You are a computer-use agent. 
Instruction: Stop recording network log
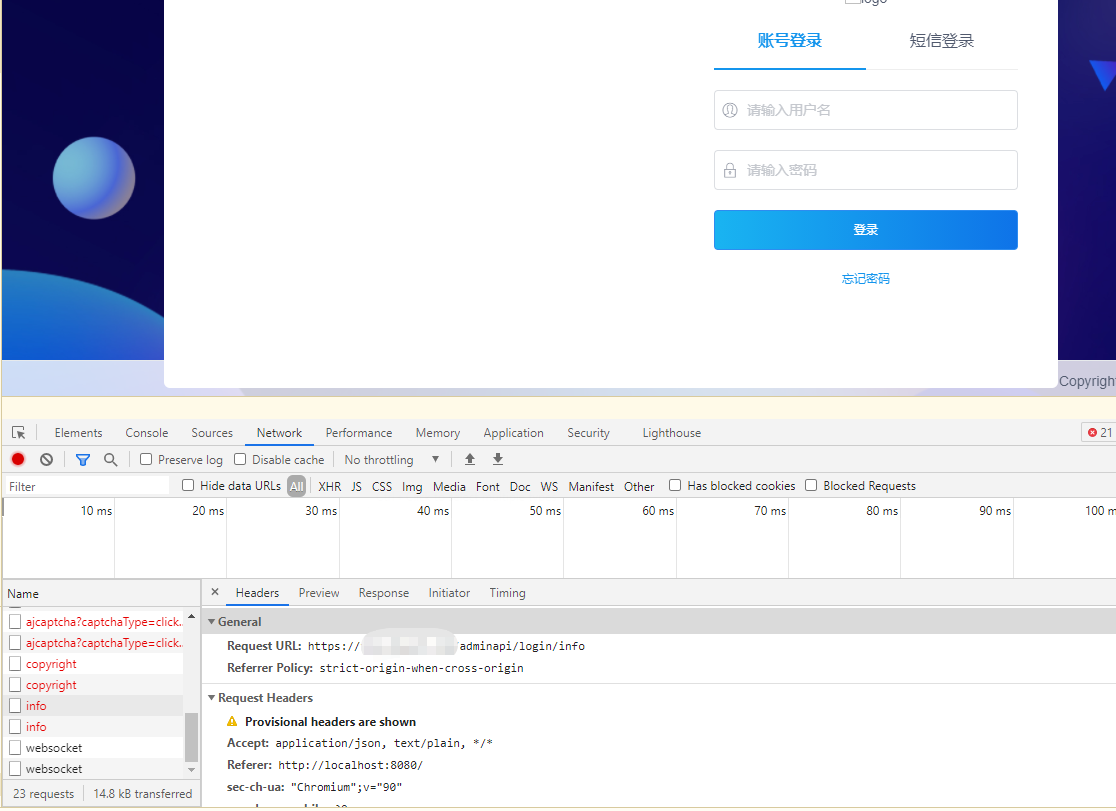18,460
